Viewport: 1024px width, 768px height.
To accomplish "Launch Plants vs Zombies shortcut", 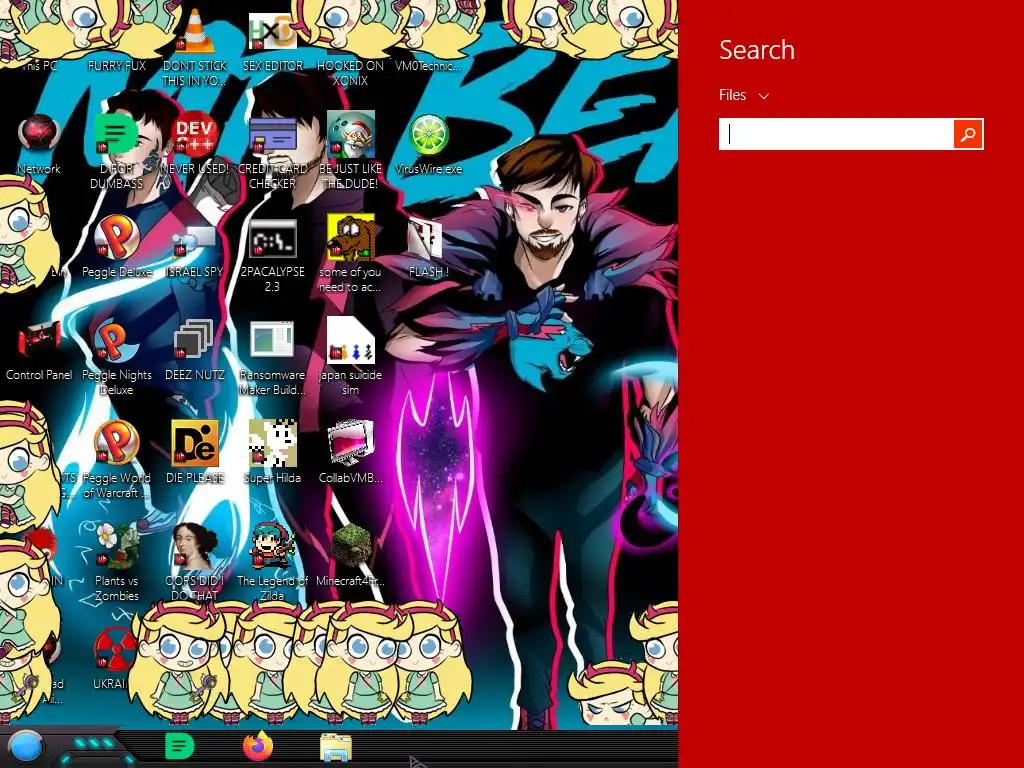I will coord(116,545).
